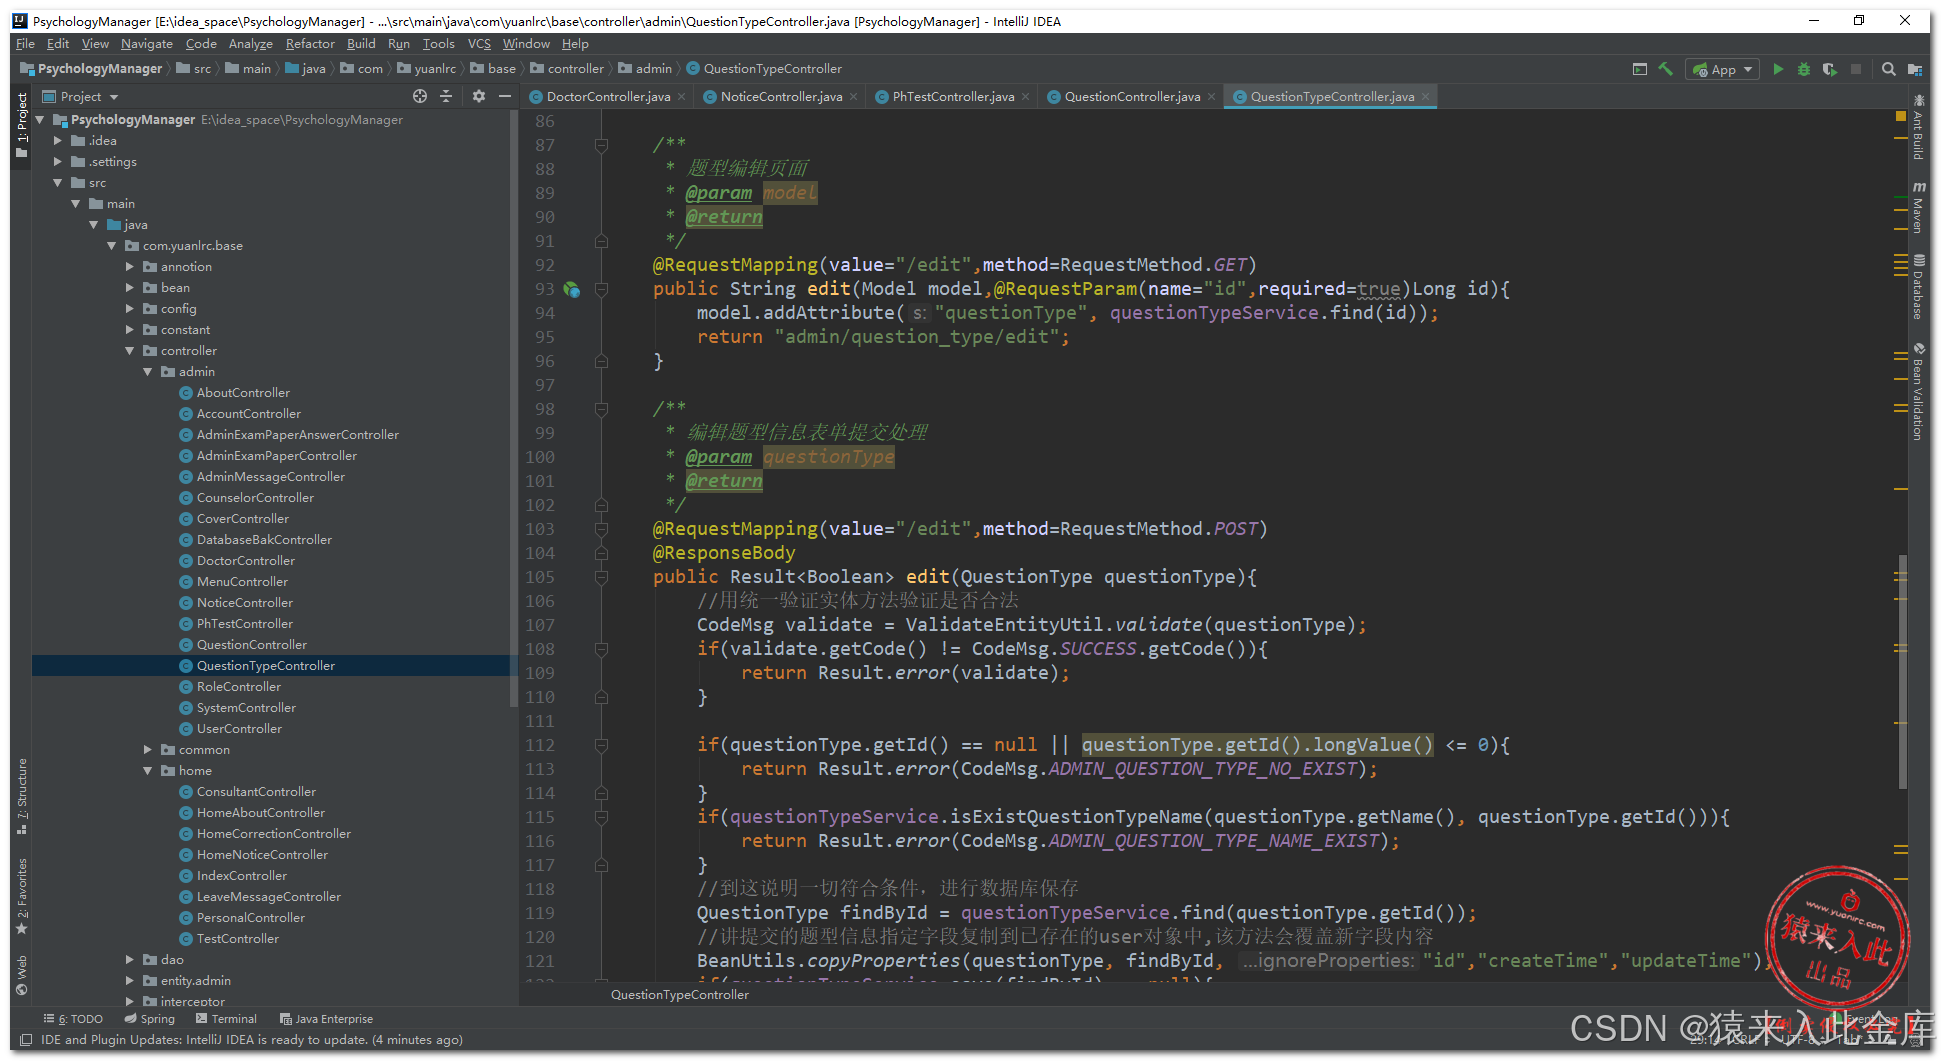Open the Database side panel
Image resolution: width=1941 pixels, height=1061 pixels.
[1918, 287]
